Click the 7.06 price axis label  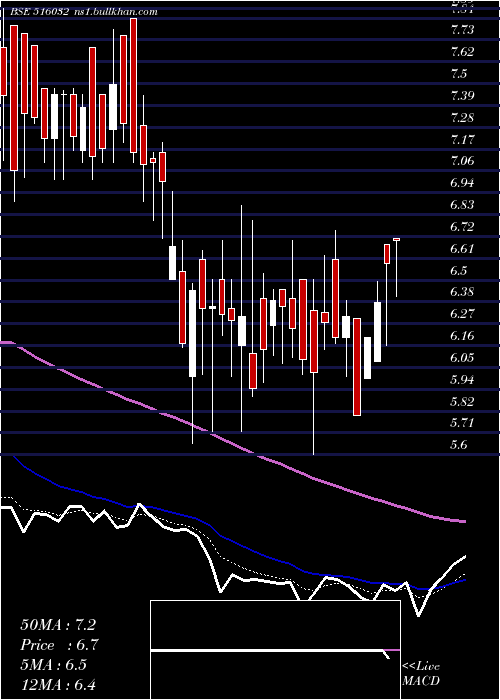click(462, 161)
